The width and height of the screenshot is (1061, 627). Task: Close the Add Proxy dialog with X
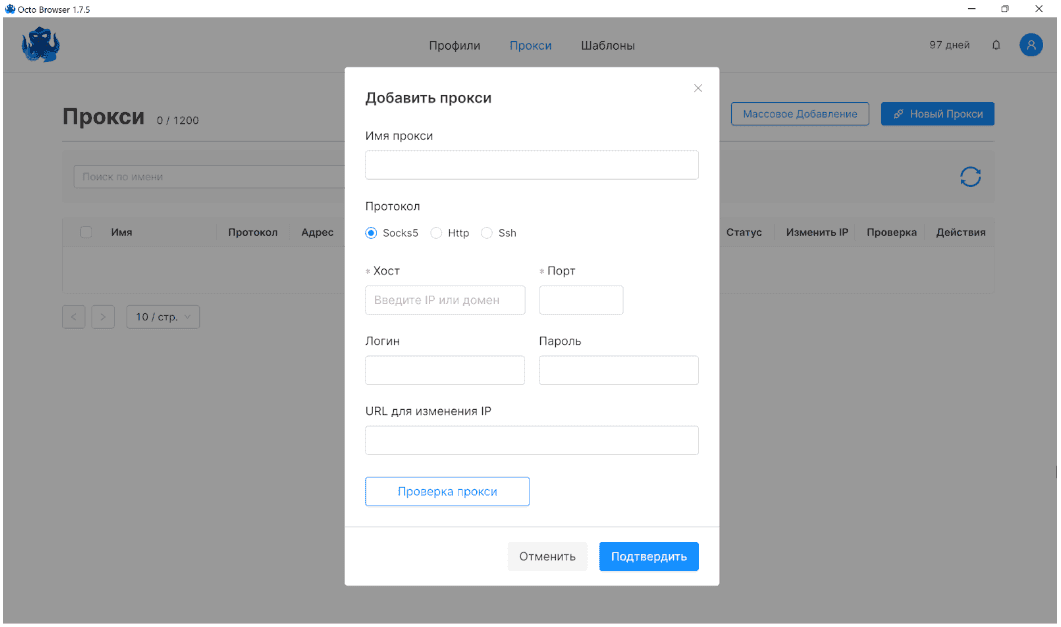[x=698, y=88]
